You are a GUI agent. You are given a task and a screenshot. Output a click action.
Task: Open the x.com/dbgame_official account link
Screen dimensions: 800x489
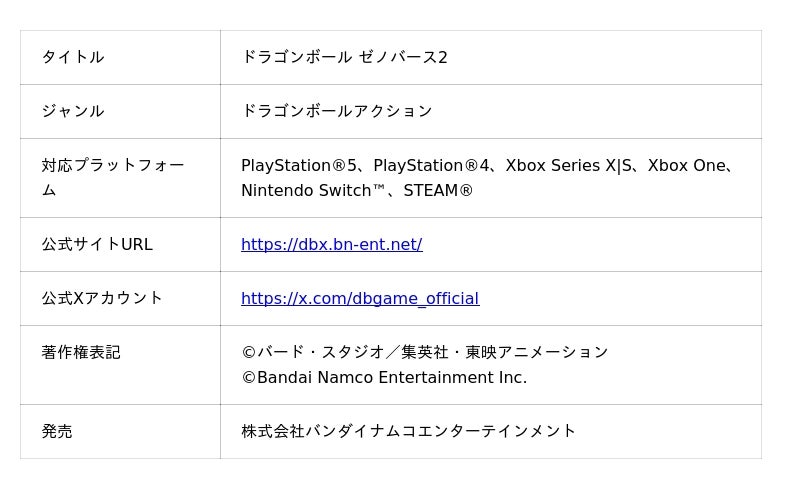(359, 299)
